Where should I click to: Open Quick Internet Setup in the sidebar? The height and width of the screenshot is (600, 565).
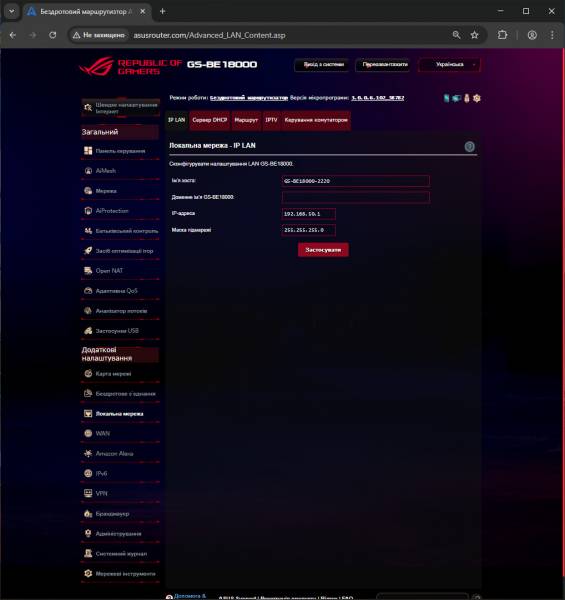click(120, 108)
